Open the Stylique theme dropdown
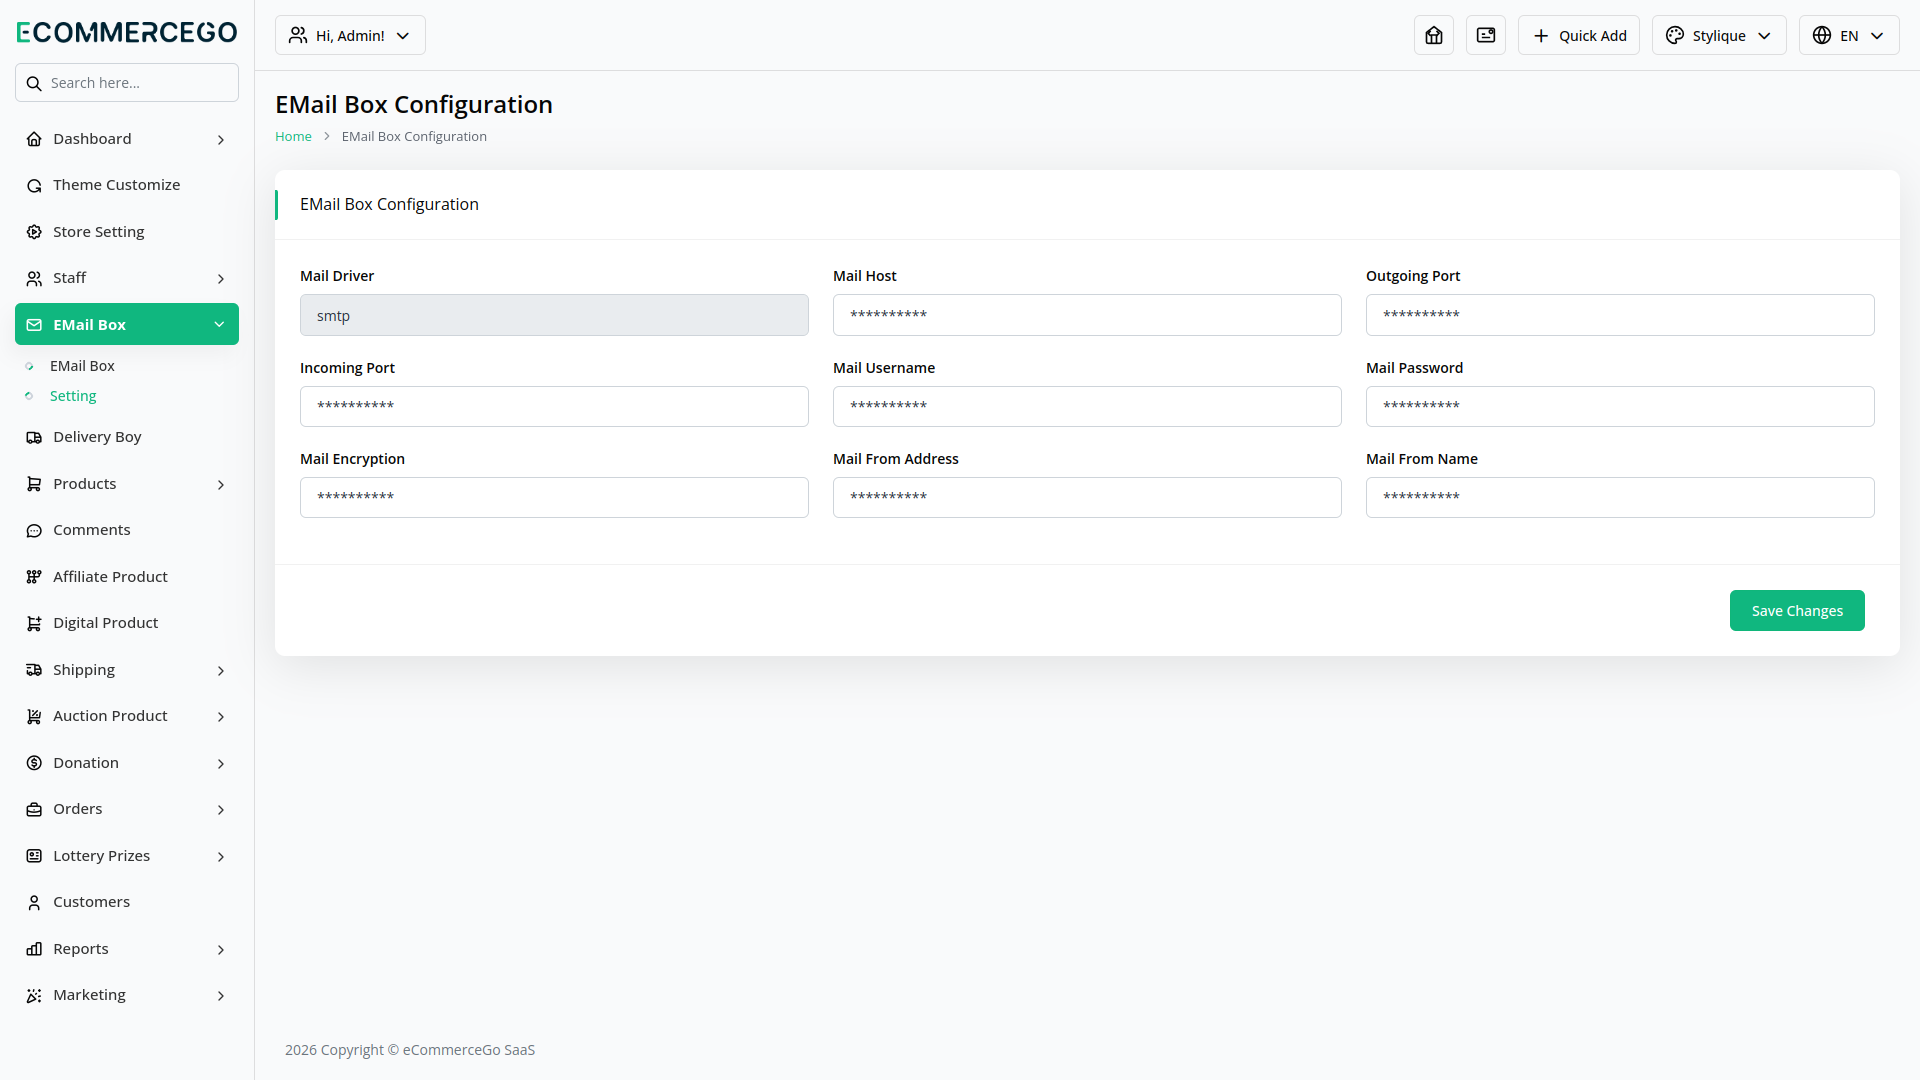The width and height of the screenshot is (1920, 1080). pos(1719,35)
